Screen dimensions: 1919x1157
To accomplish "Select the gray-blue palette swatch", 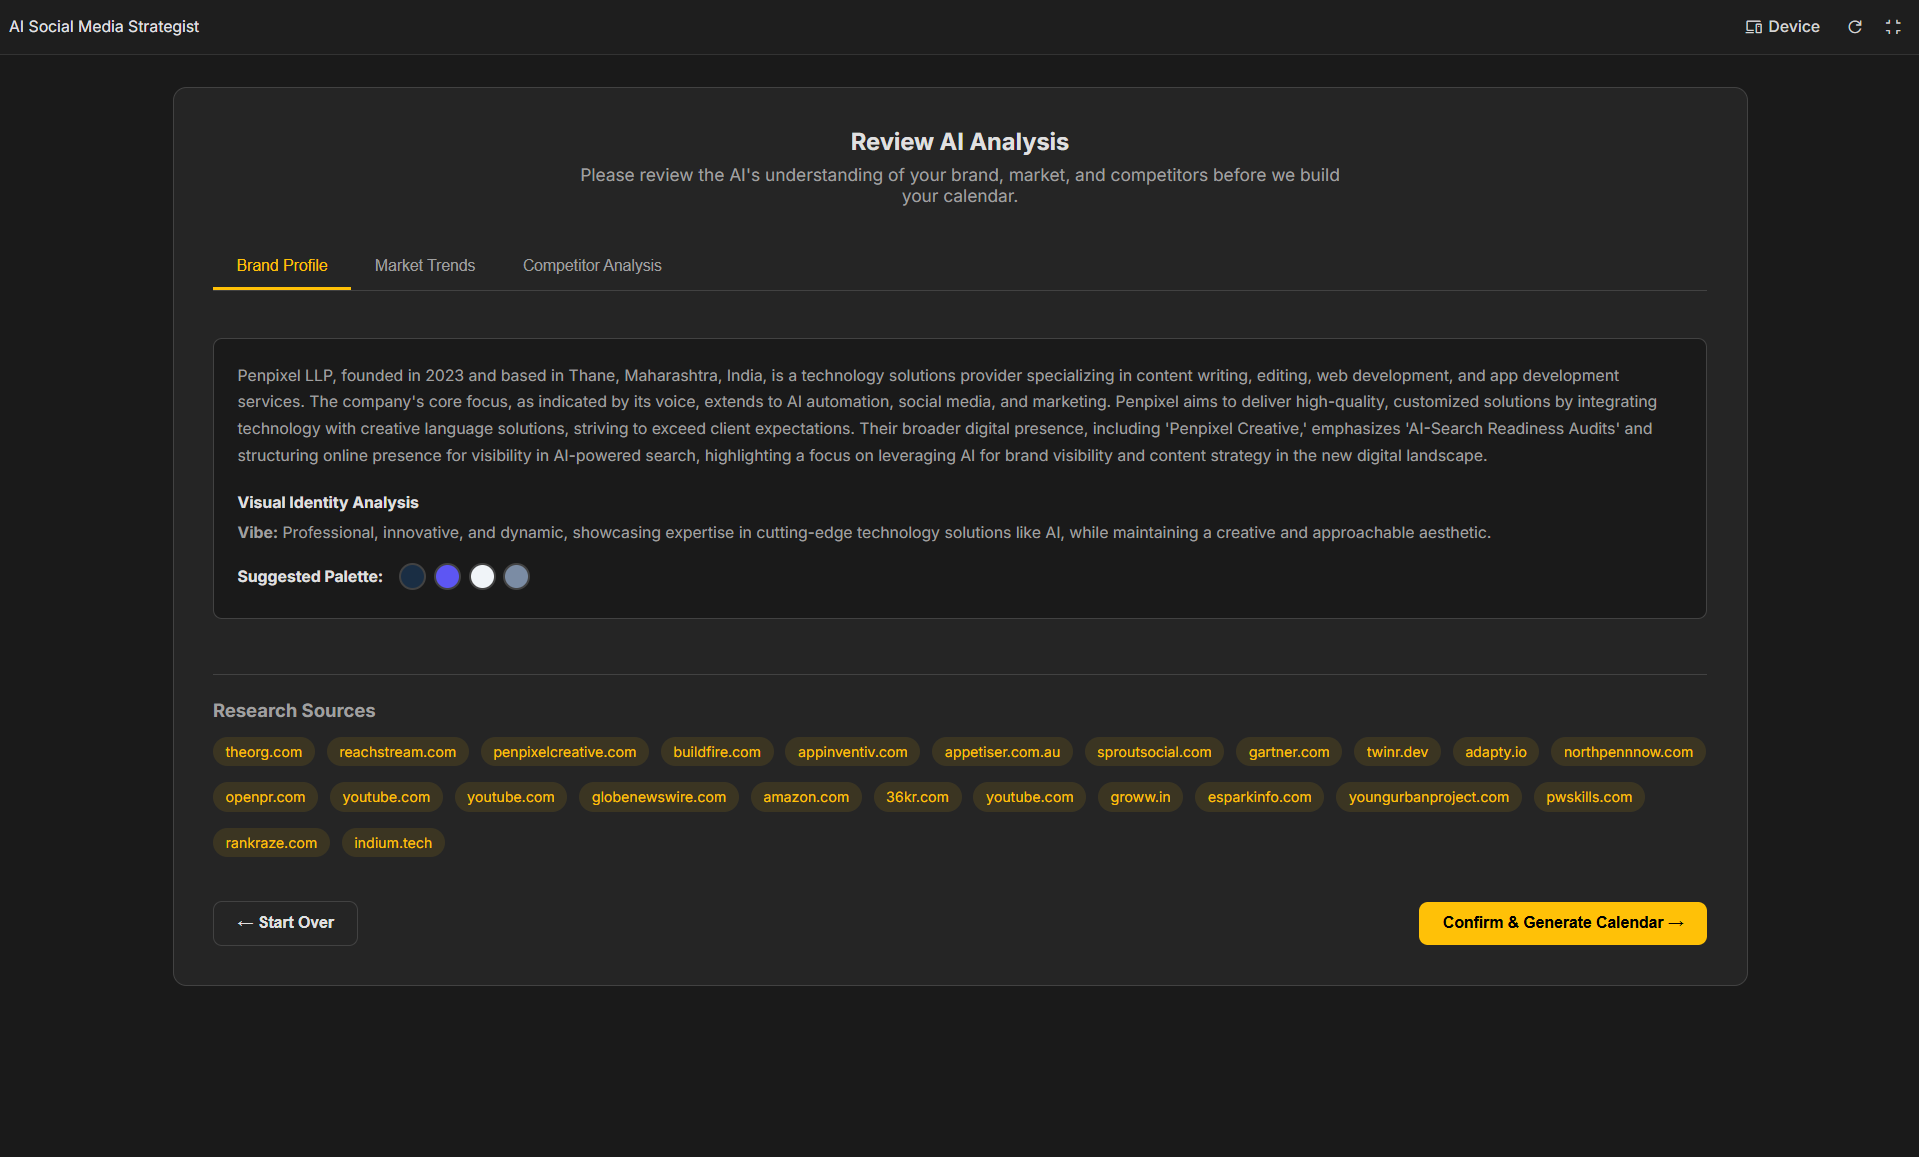I will (516, 576).
